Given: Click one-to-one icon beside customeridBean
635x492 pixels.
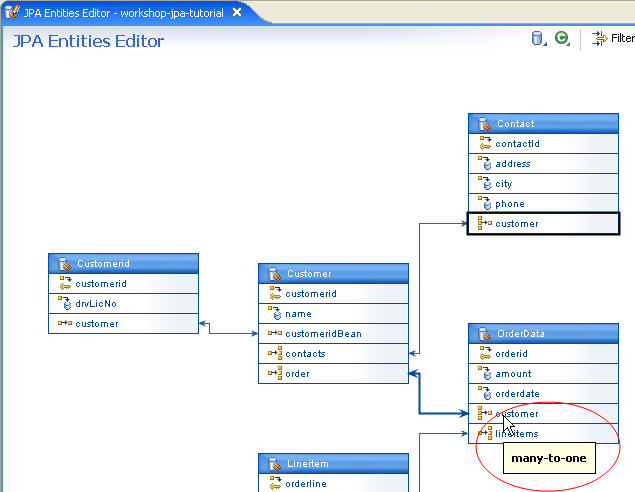Looking at the screenshot, I should [275, 333].
